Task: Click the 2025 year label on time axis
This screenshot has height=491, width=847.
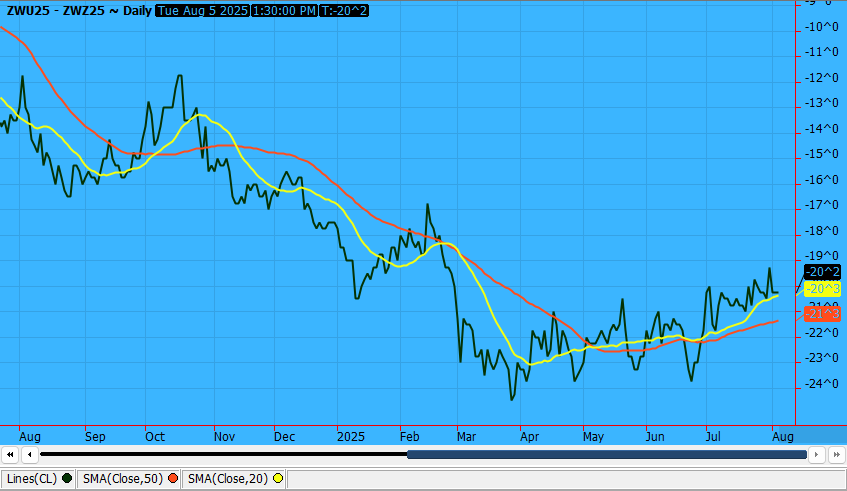Action: (x=350, y=437)
